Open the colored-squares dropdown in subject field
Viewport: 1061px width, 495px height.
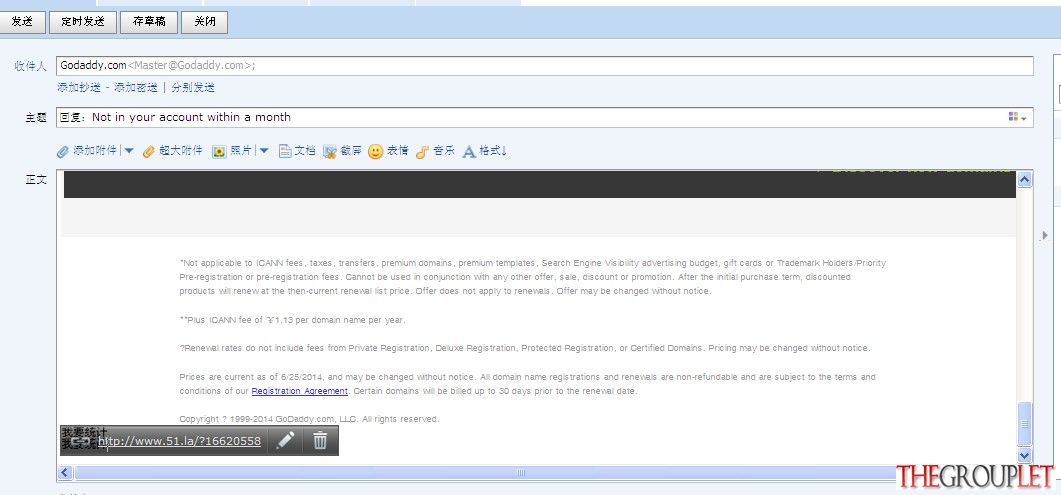click(x=1017, y=117)
